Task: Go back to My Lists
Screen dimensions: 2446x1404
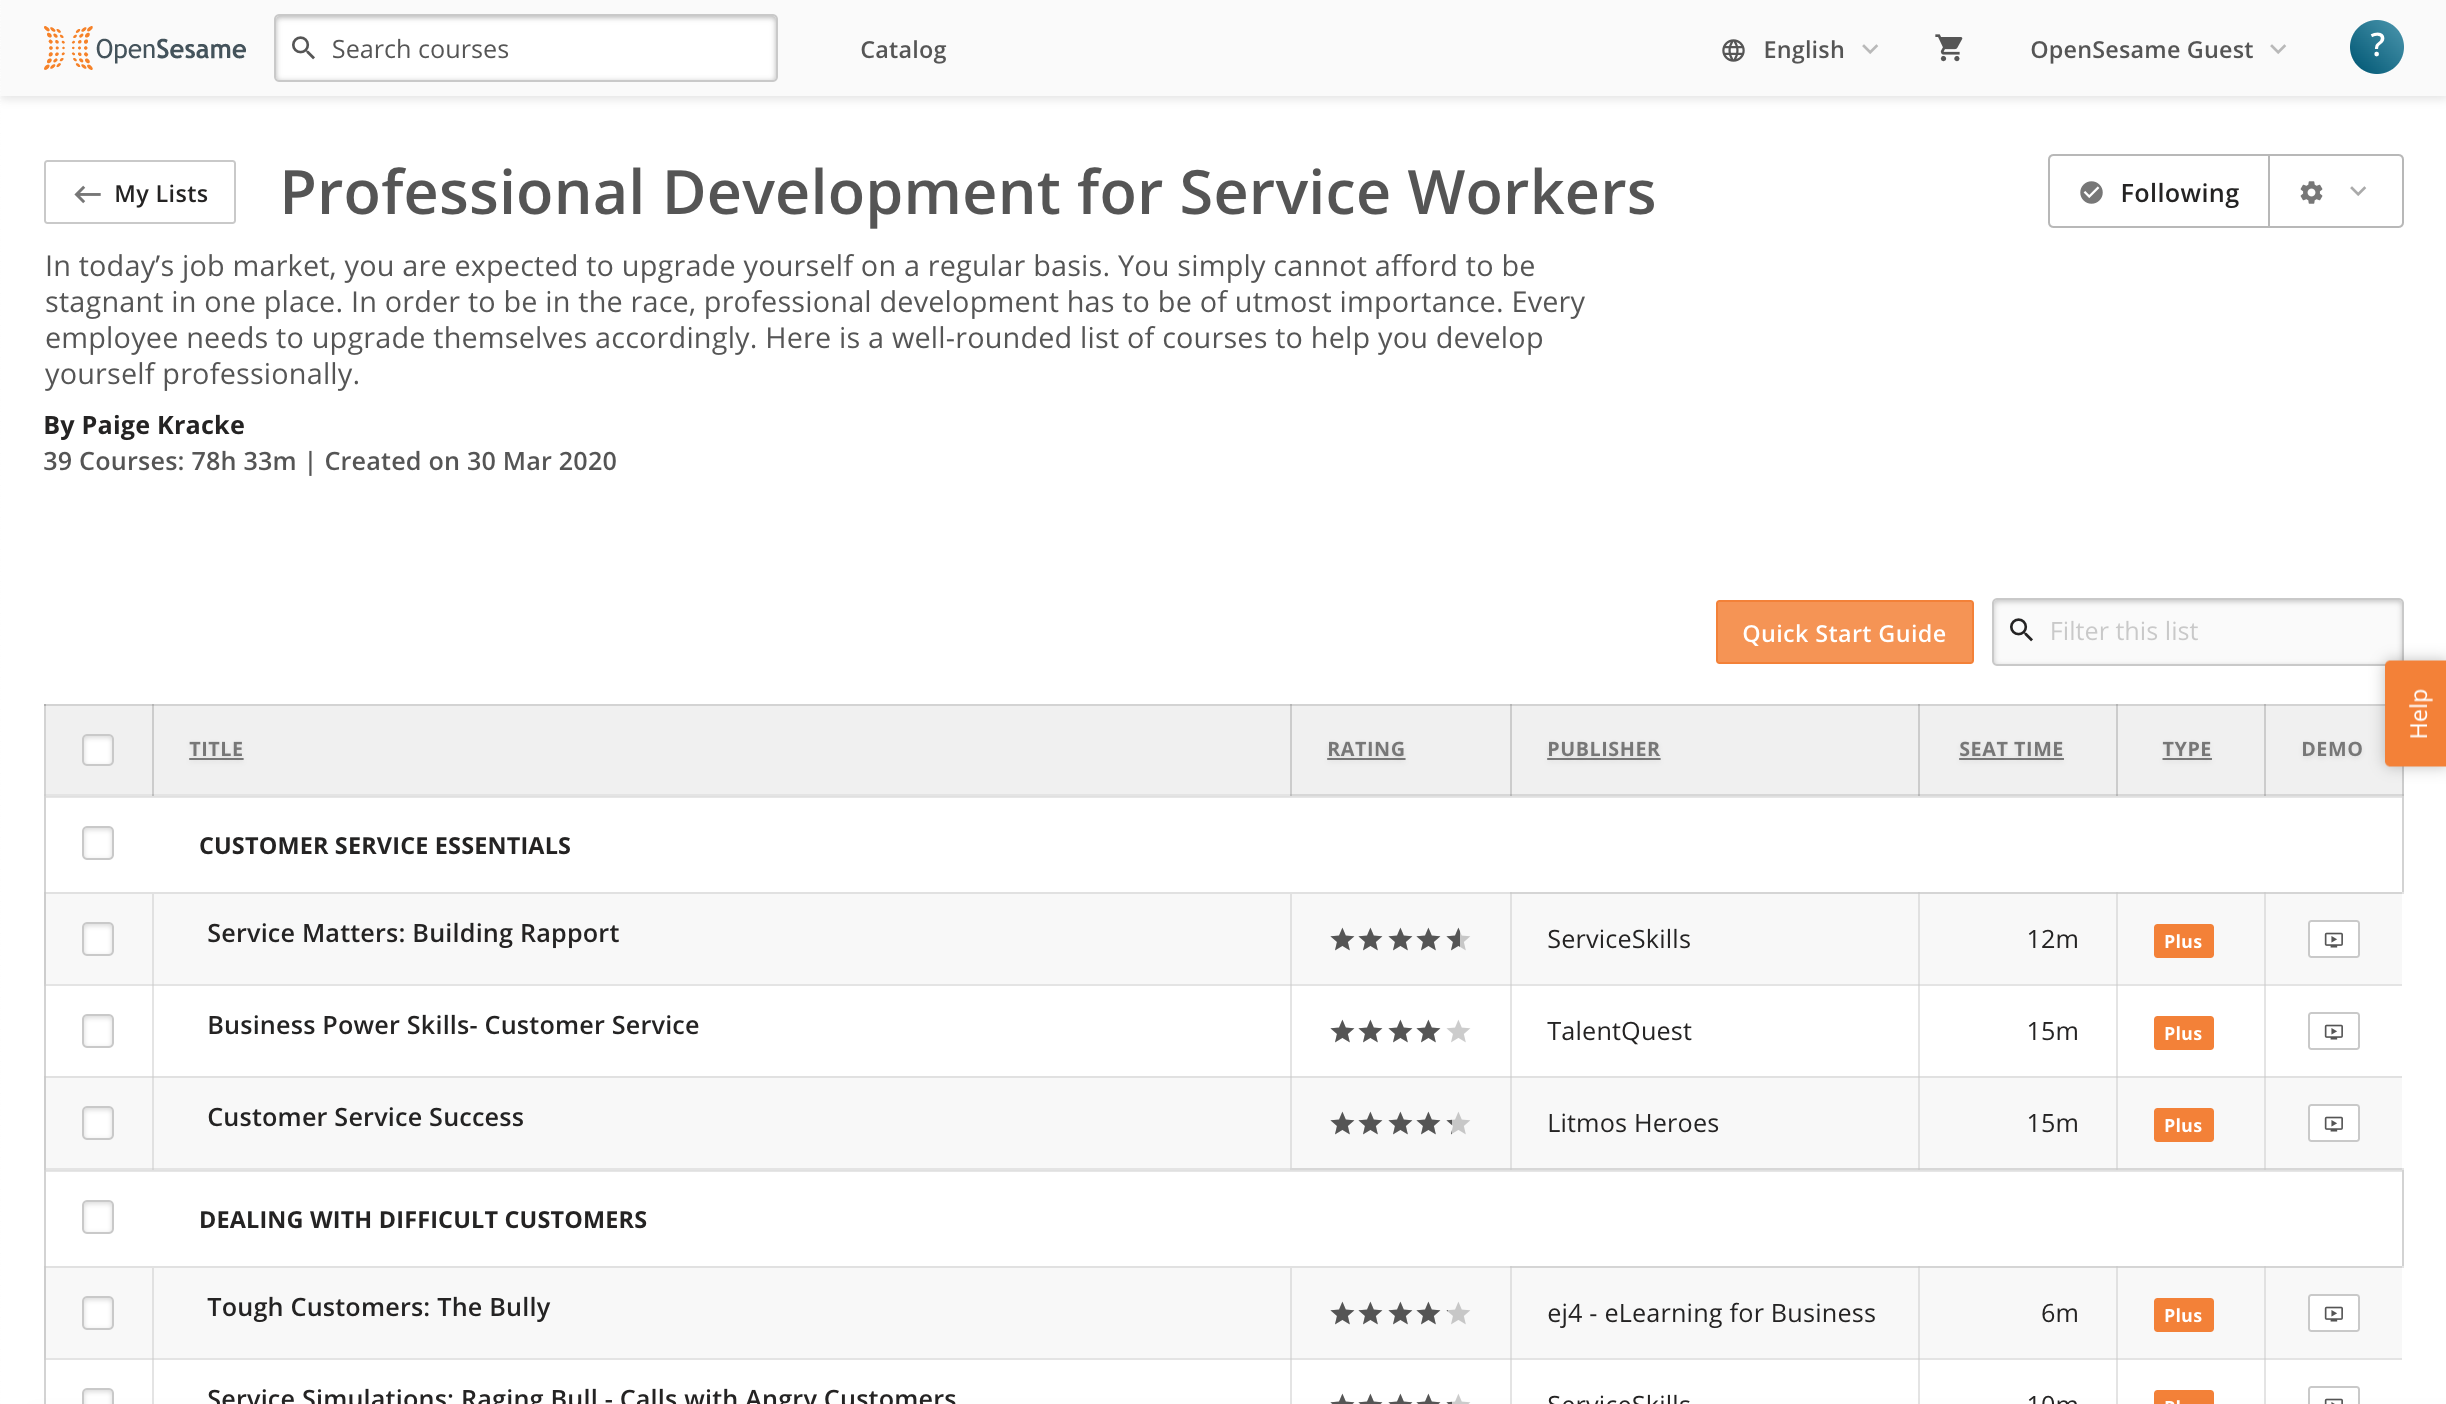Action: tap(140, 192)
